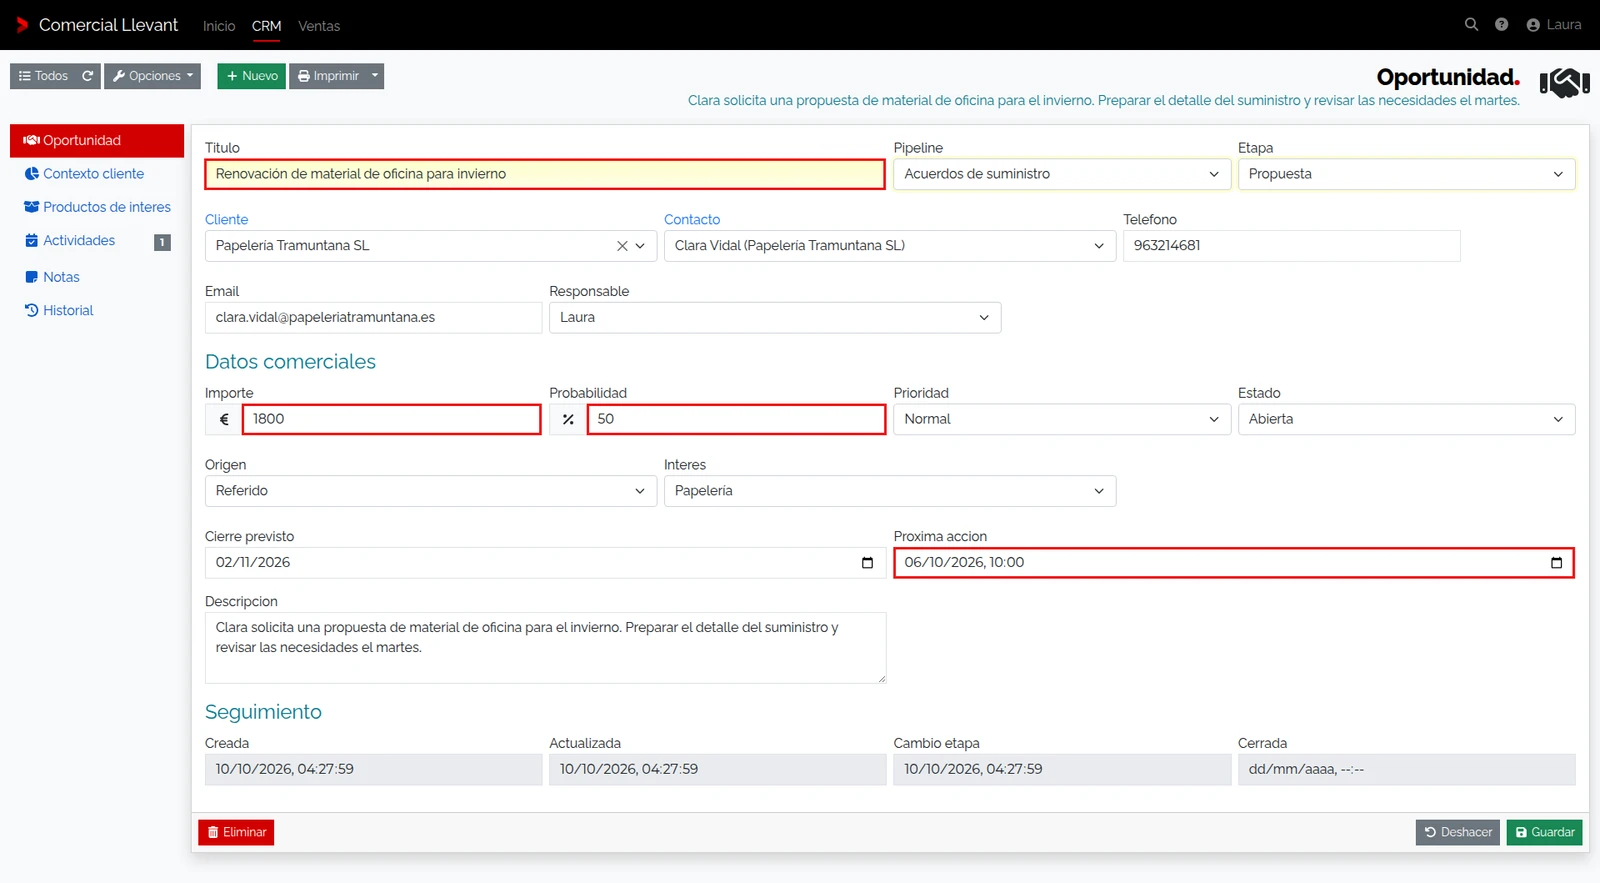Follow the Contacto label link
1600x883 pixels.
[692, 220]
